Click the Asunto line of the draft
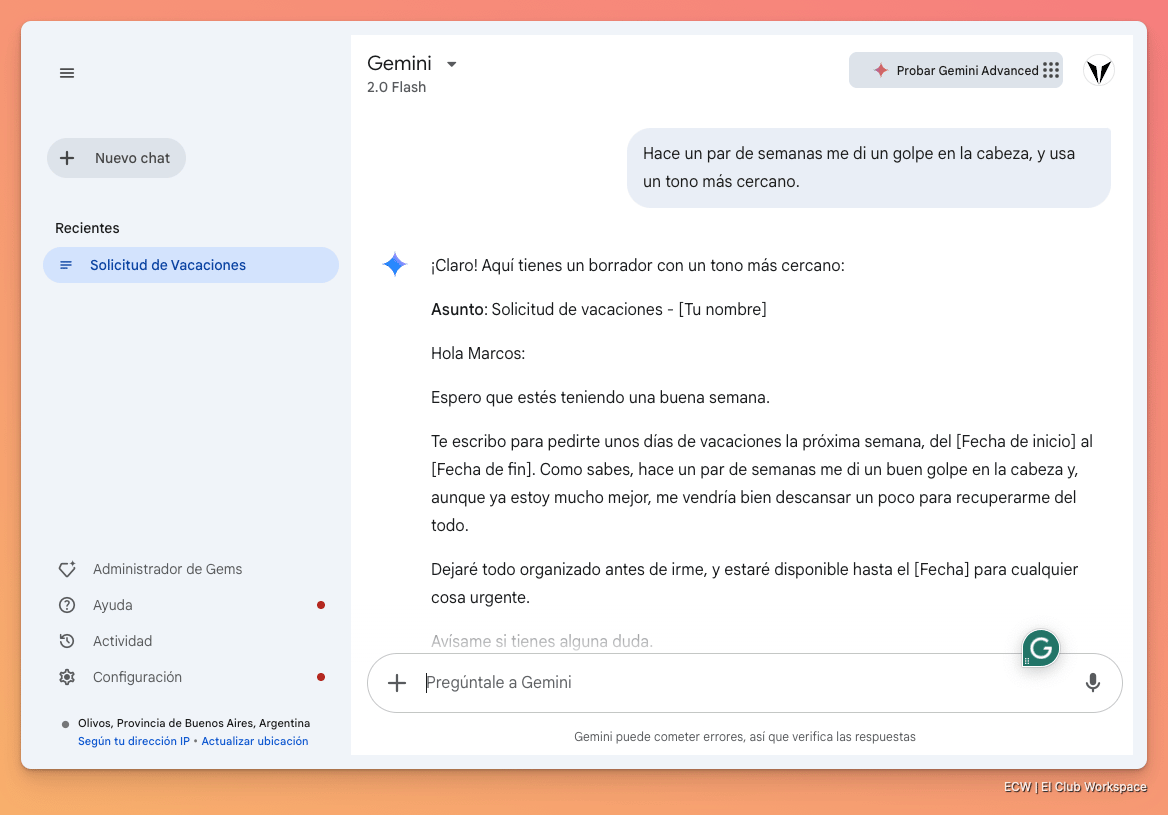 pos(599,309)
